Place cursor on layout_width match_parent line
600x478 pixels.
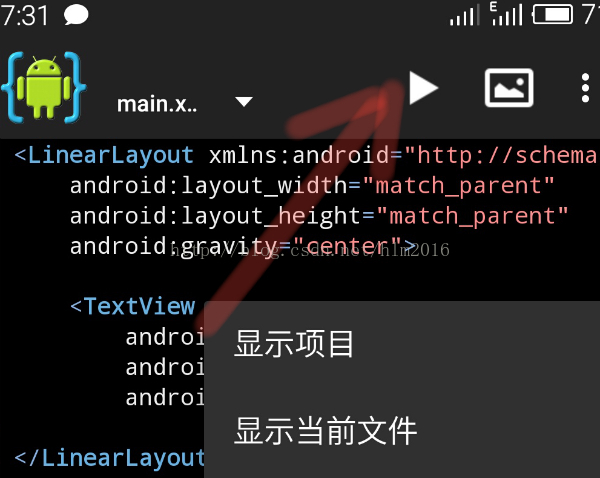[312, 186]
